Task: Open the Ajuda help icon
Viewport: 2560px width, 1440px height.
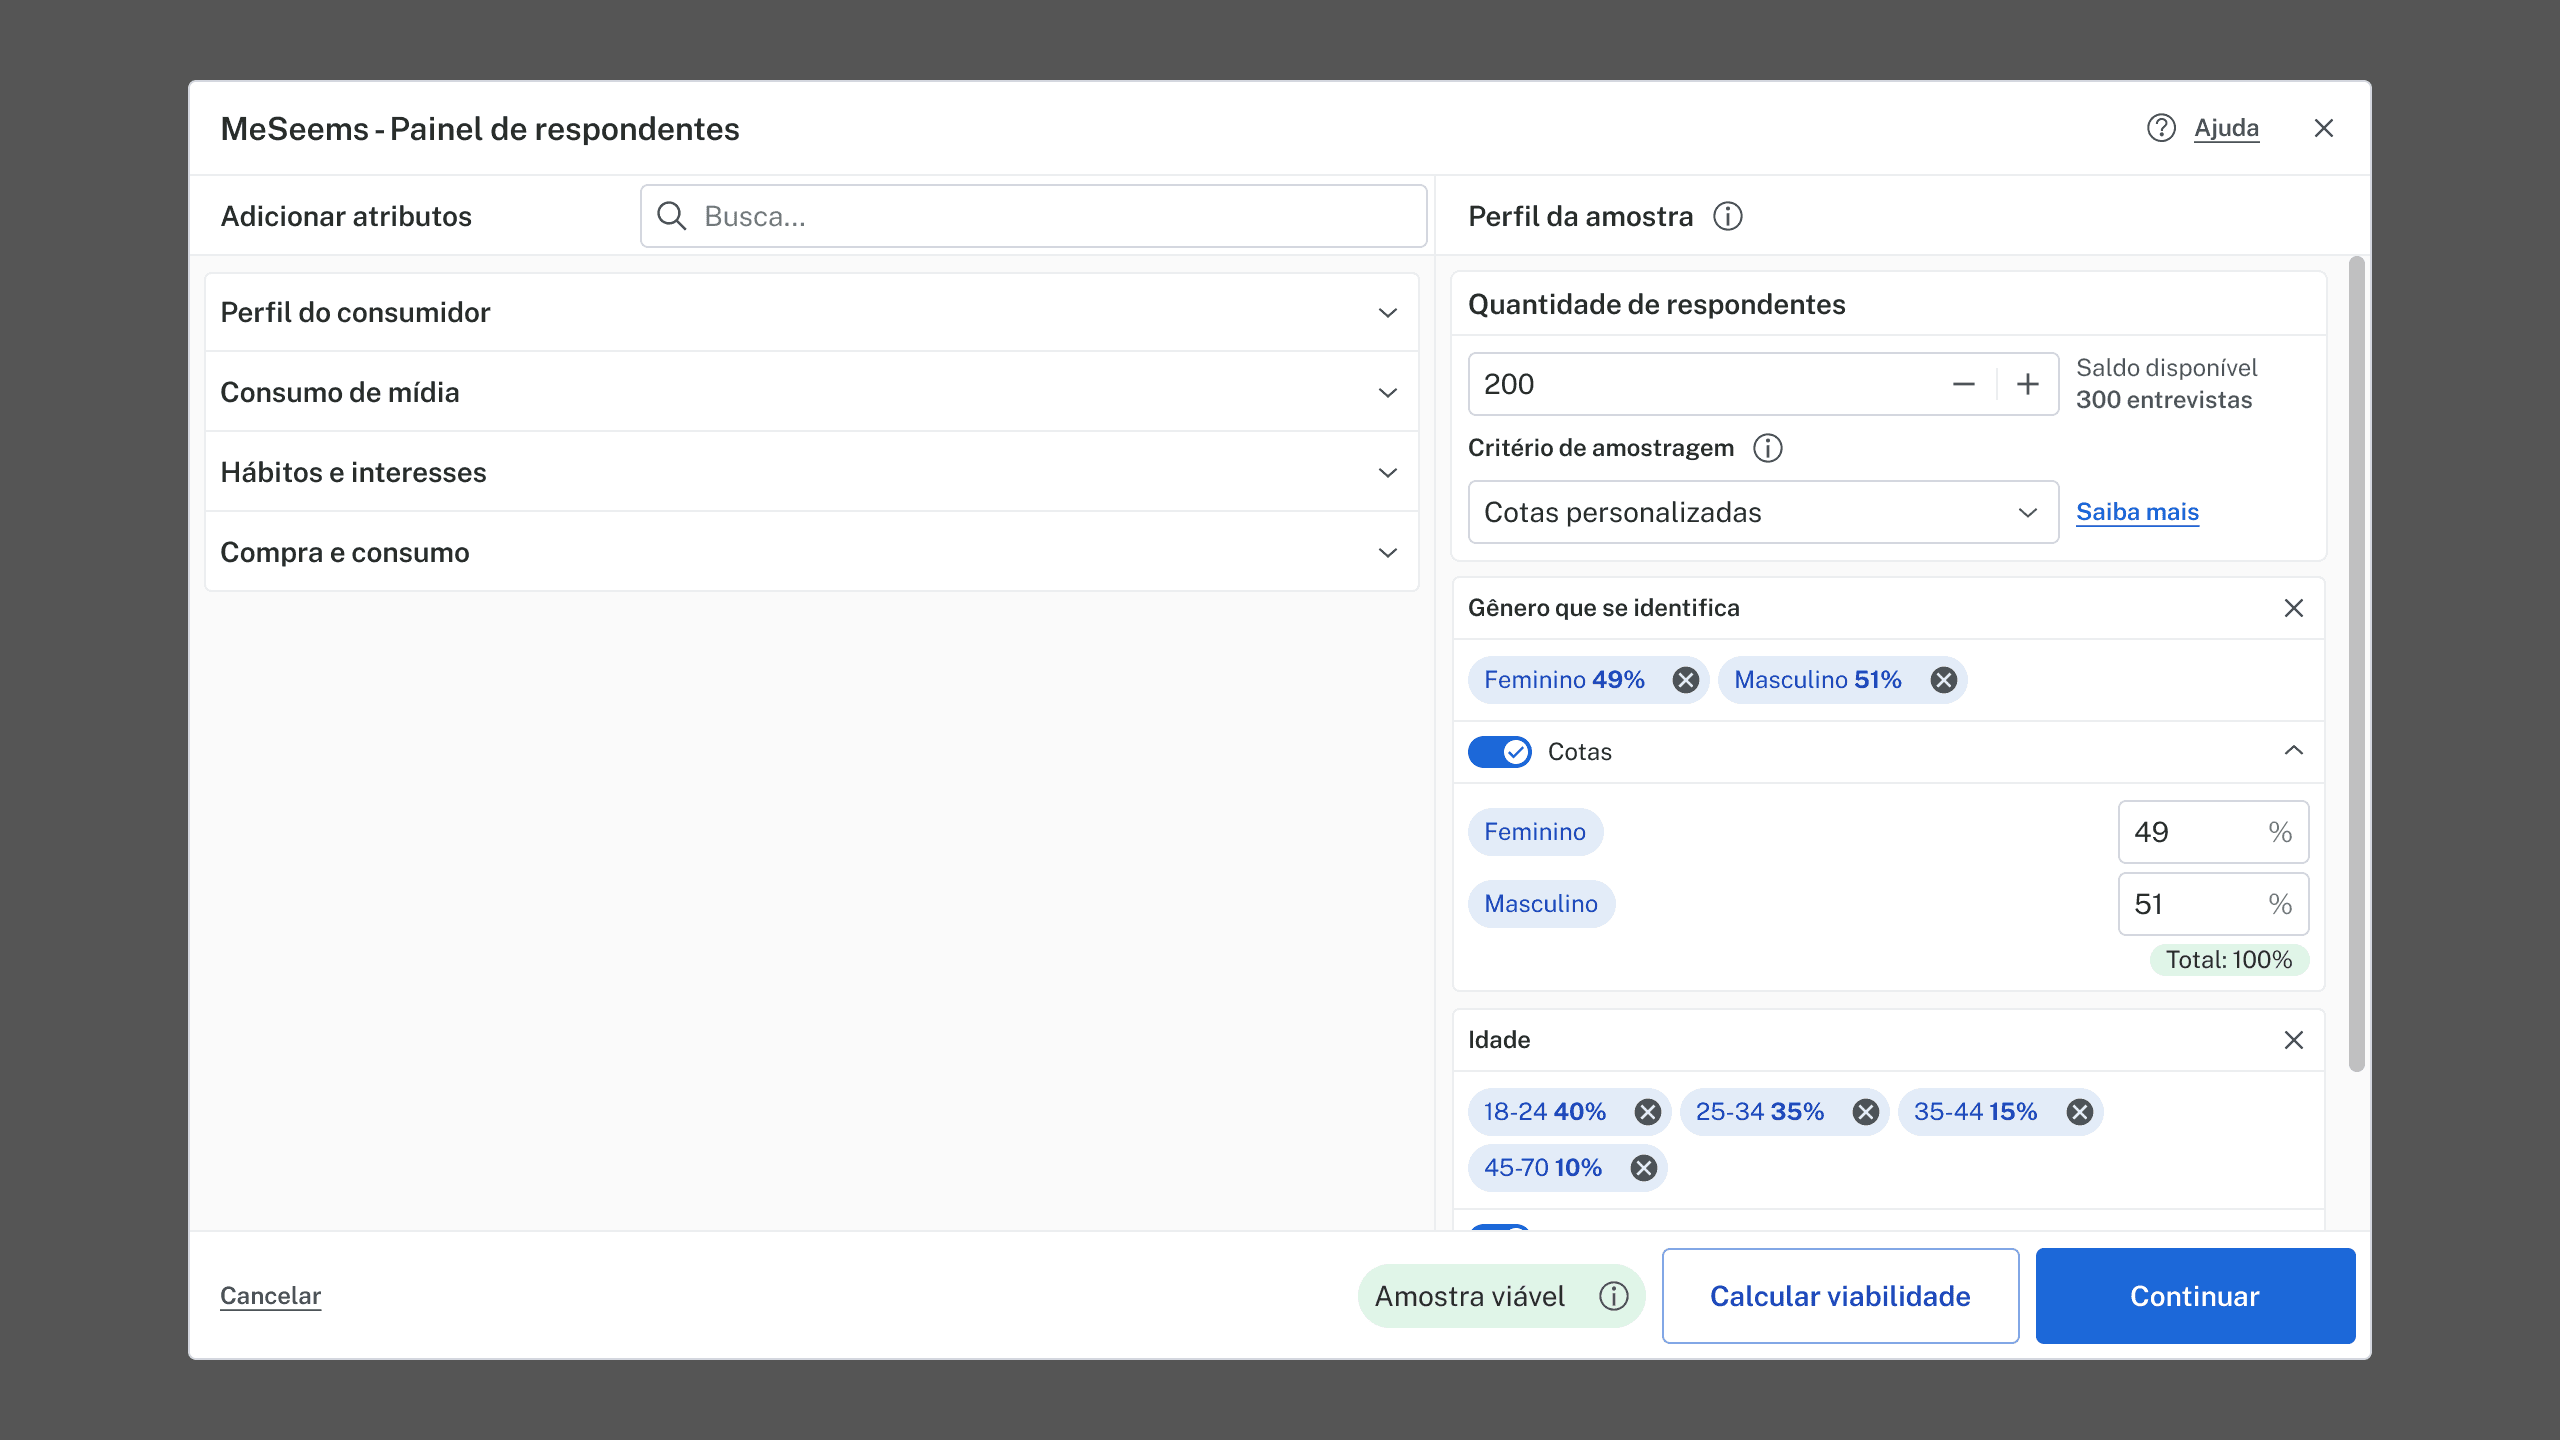Action: coord(2162,128)
